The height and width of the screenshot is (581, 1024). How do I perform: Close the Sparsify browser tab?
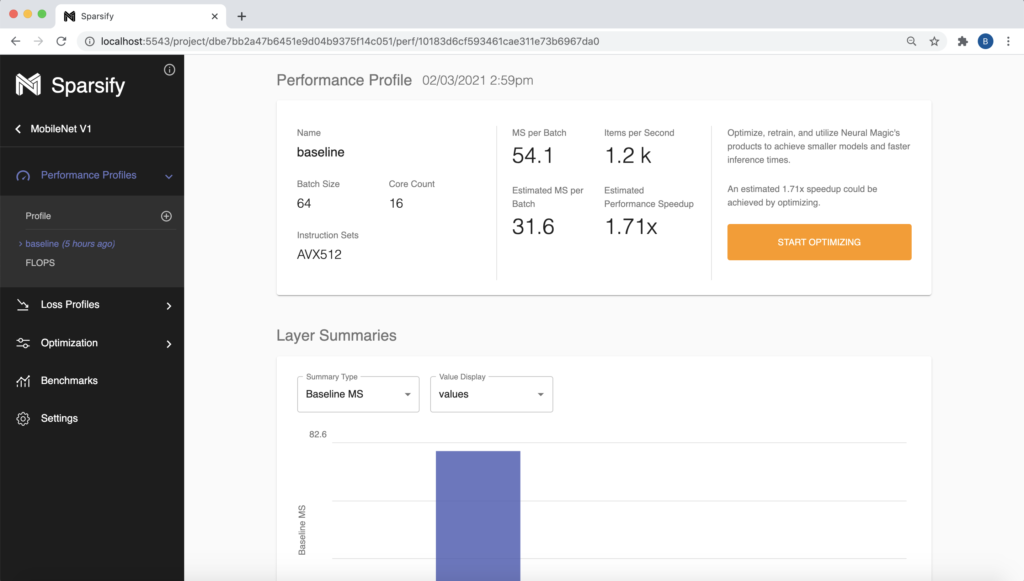click(214, 16)
